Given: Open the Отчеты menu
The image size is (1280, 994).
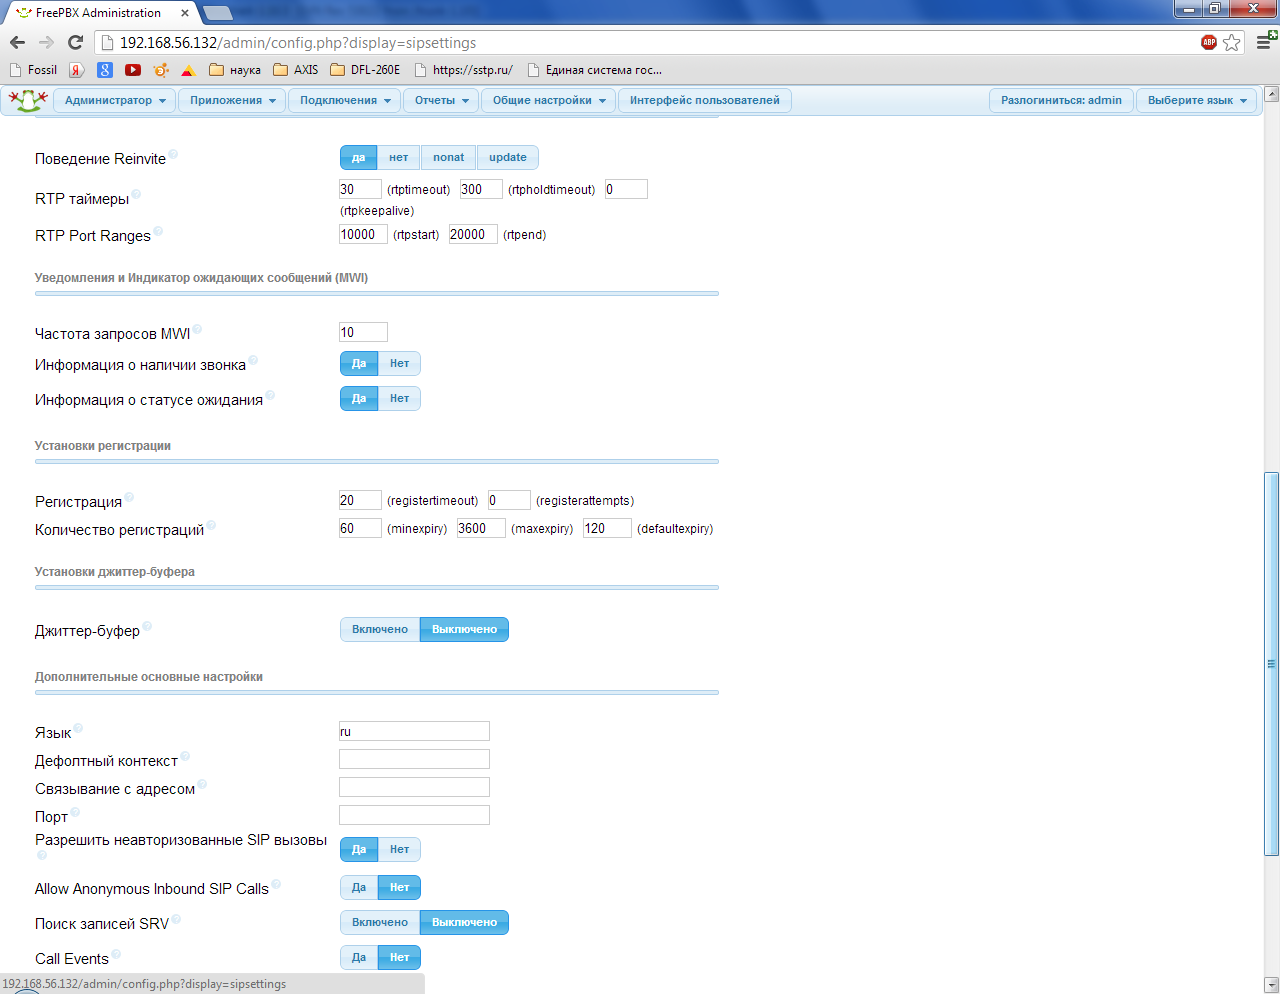Looking at the screenshot, I should tap(441, 101).
